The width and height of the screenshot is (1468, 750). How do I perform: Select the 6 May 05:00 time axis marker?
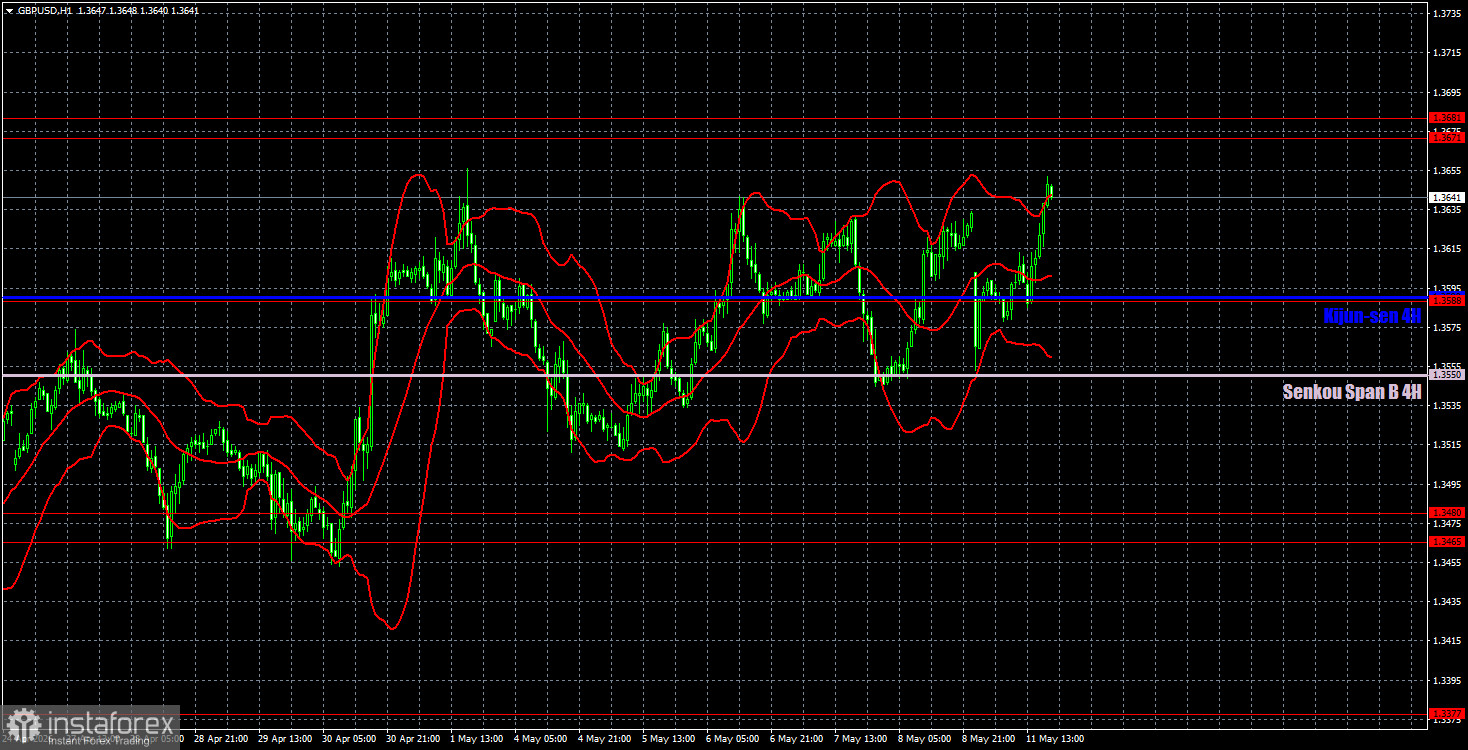point(733,739)
